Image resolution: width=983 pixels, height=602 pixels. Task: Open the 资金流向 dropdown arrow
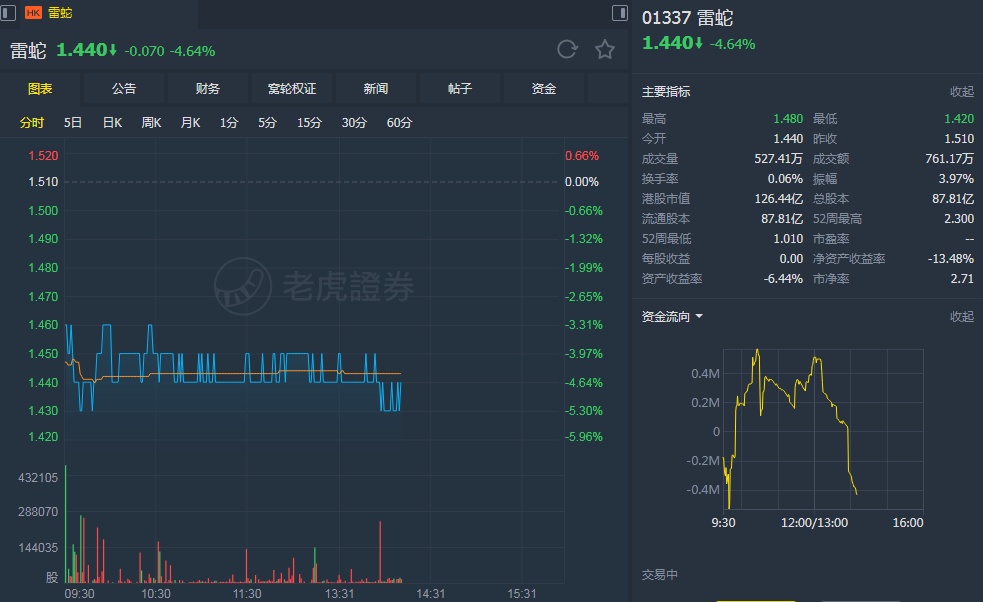pos(699,316)
